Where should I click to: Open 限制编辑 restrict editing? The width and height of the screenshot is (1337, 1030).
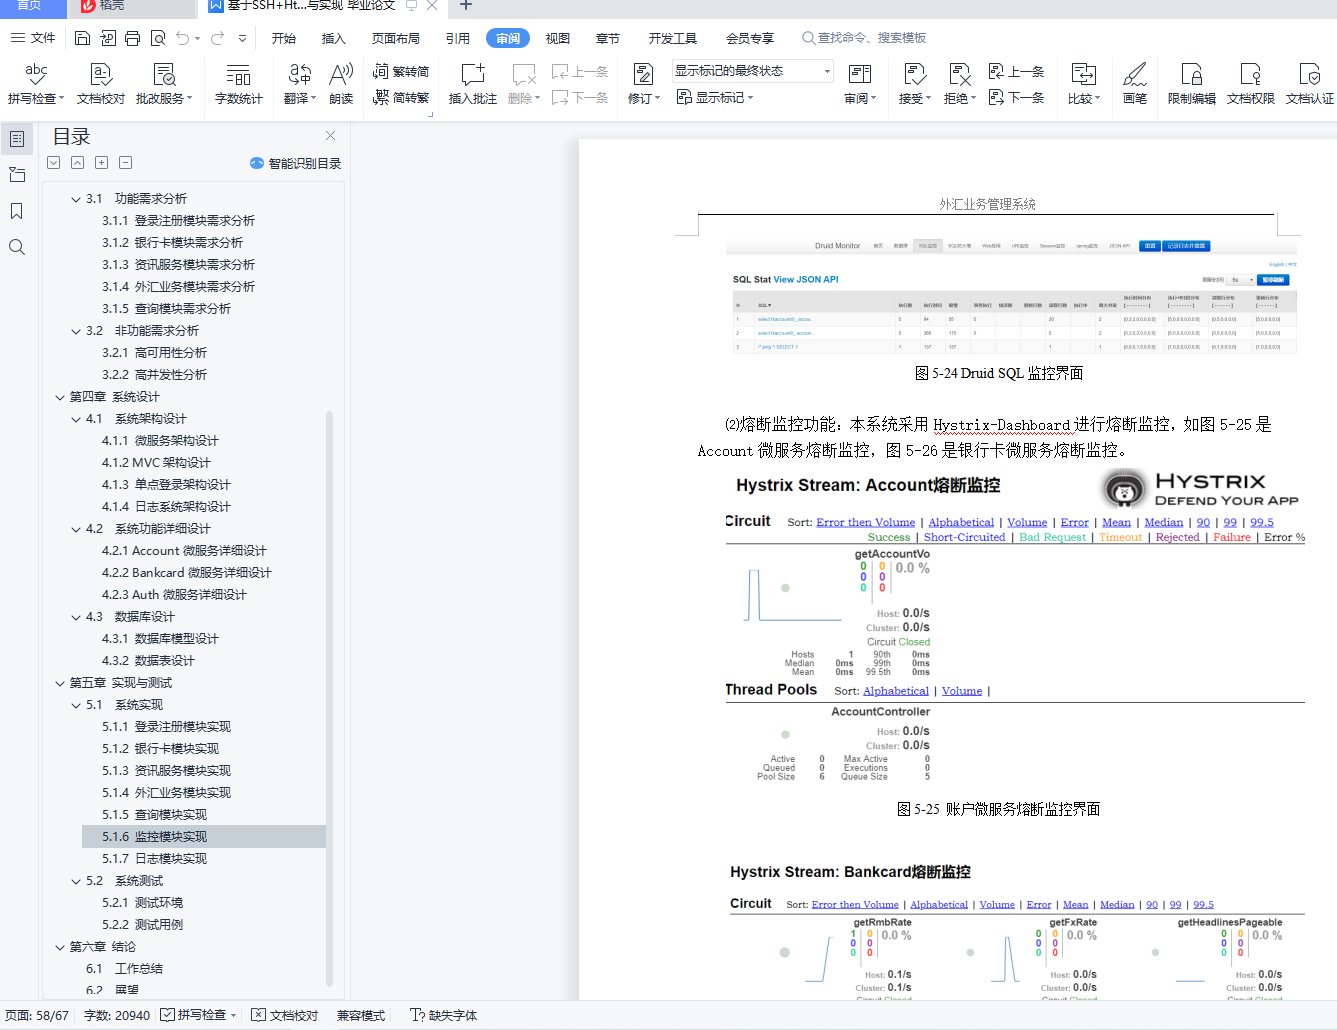tap(1192, 84)
